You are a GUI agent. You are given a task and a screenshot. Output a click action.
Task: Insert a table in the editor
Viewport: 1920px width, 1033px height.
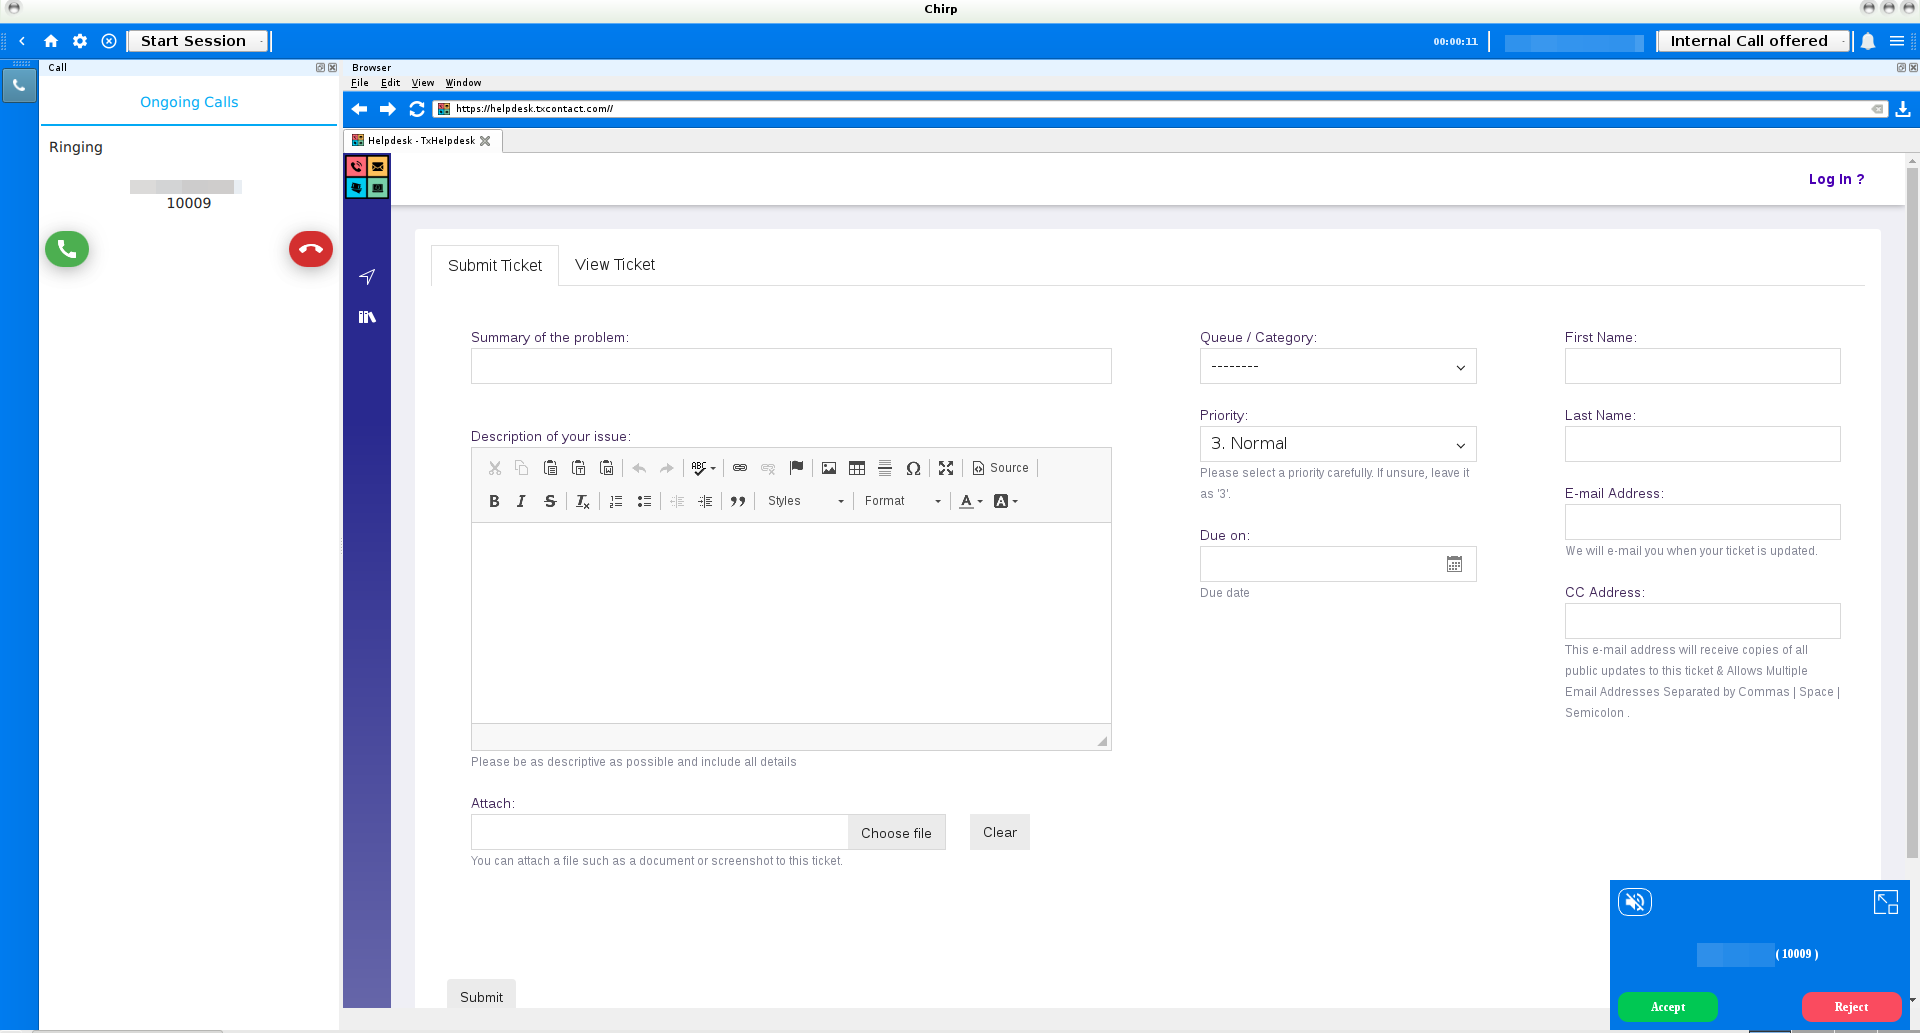pos(857,468)
